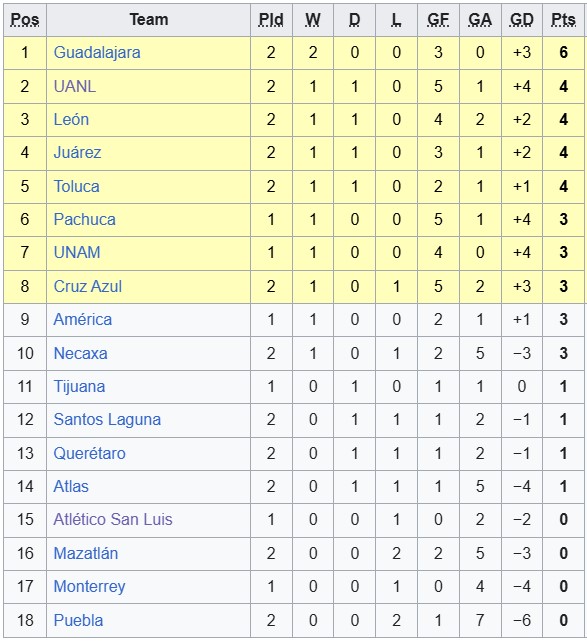Open the UANL team link
Viewport: 587px width, 642px height.
pos(75,86)
